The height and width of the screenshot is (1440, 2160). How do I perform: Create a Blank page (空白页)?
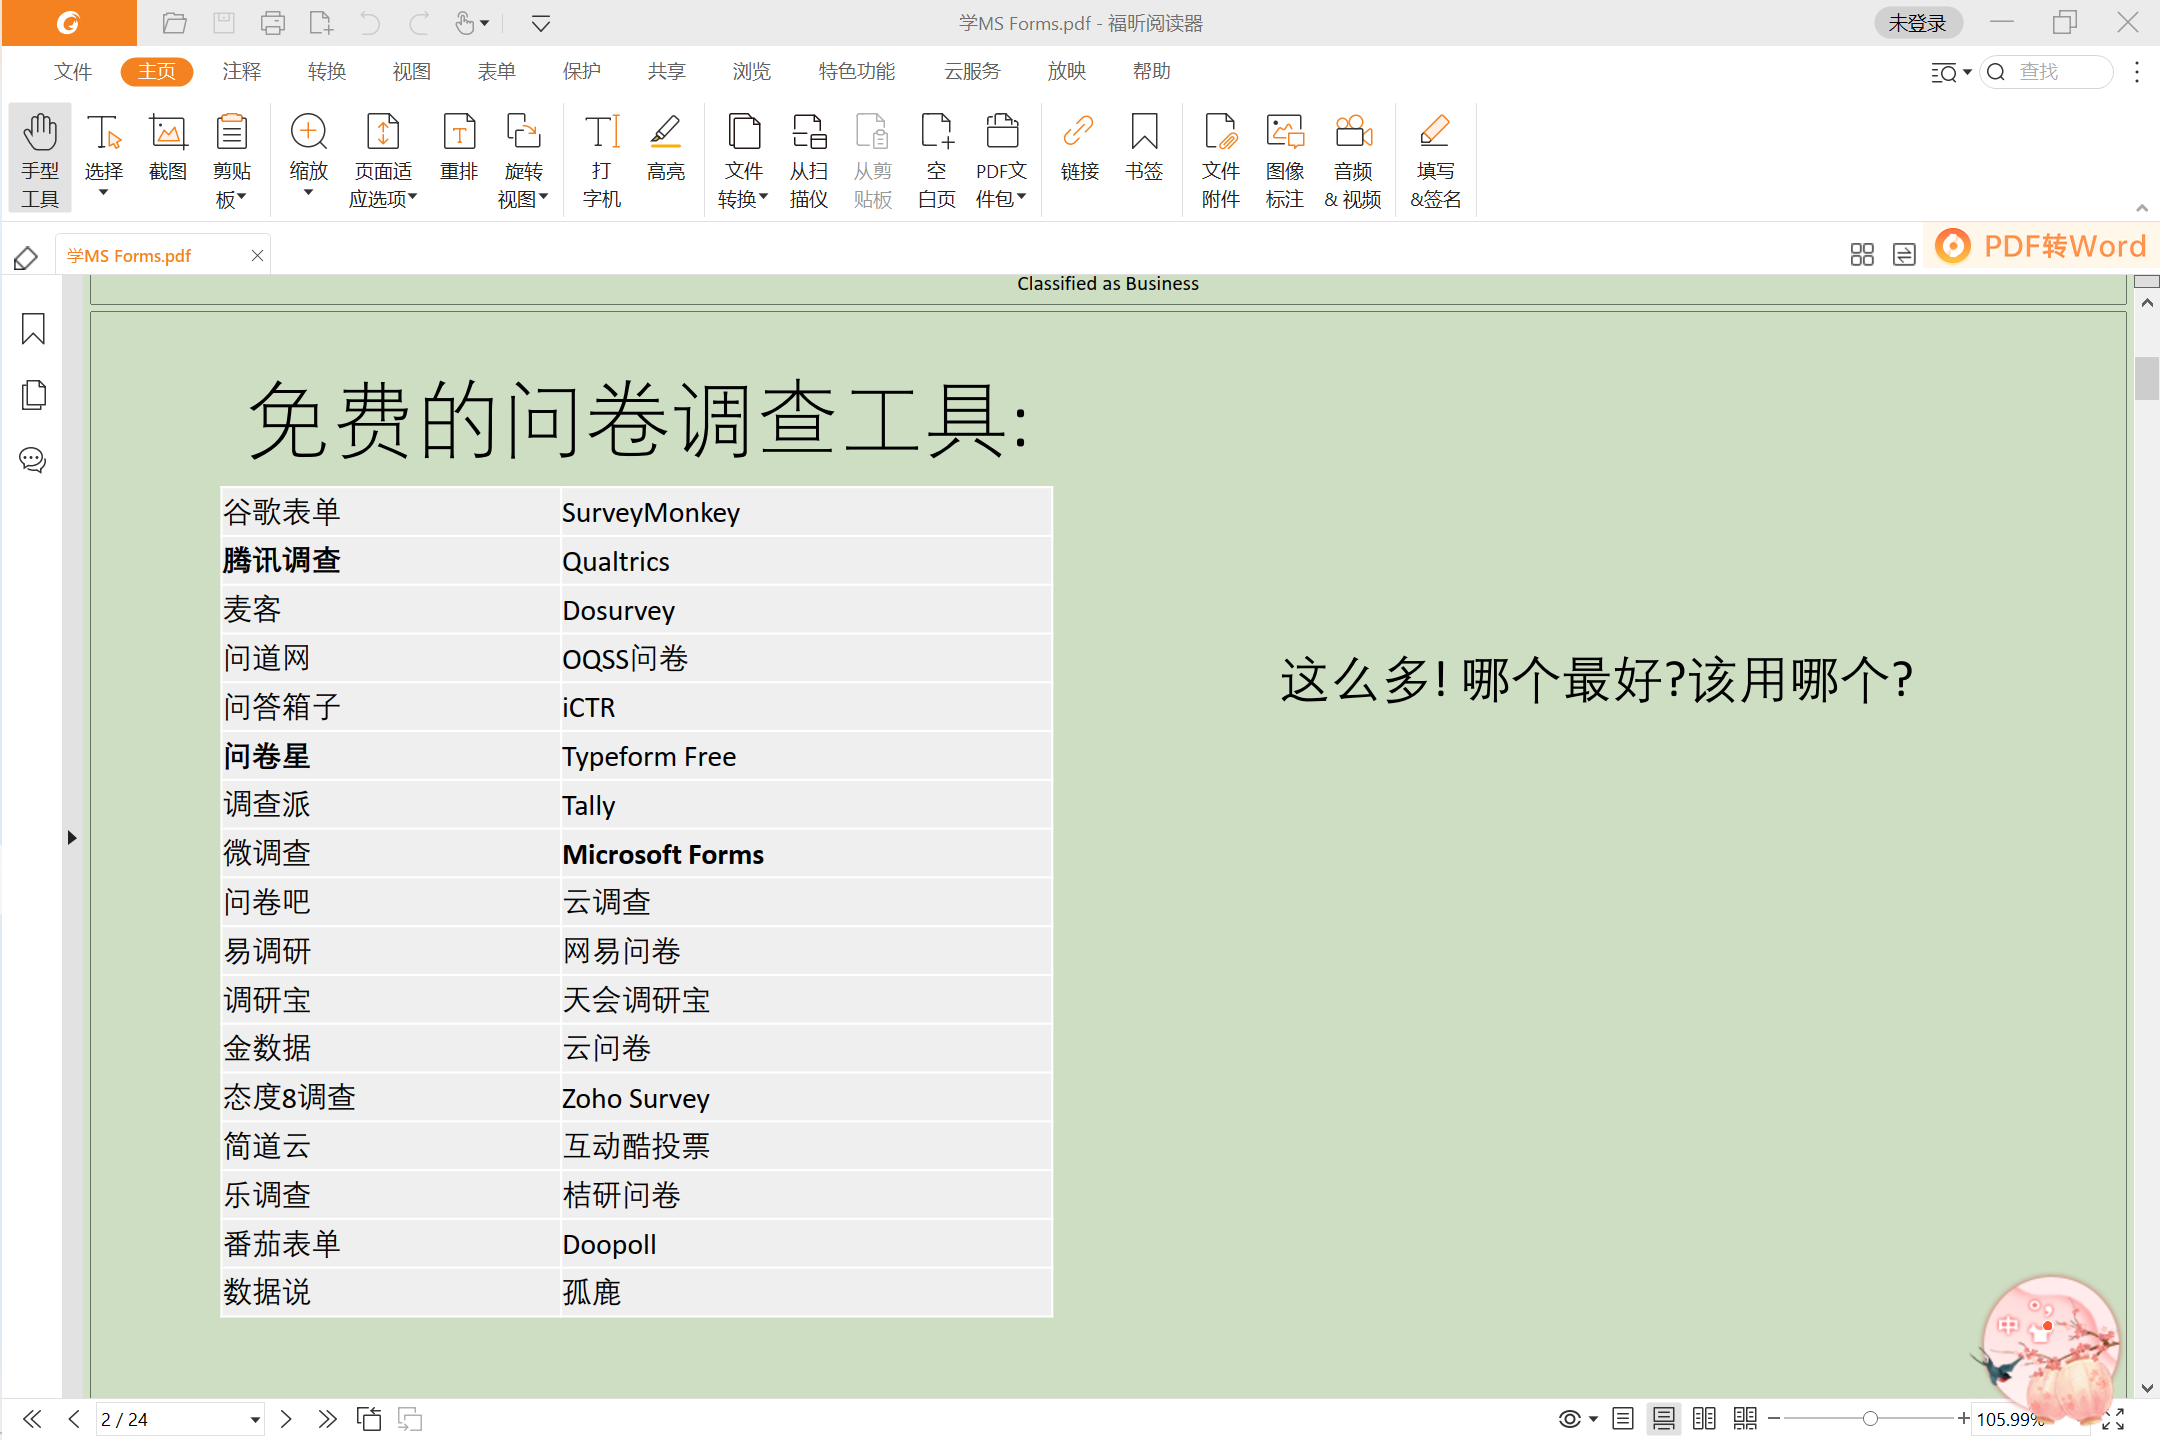(937, 159)
